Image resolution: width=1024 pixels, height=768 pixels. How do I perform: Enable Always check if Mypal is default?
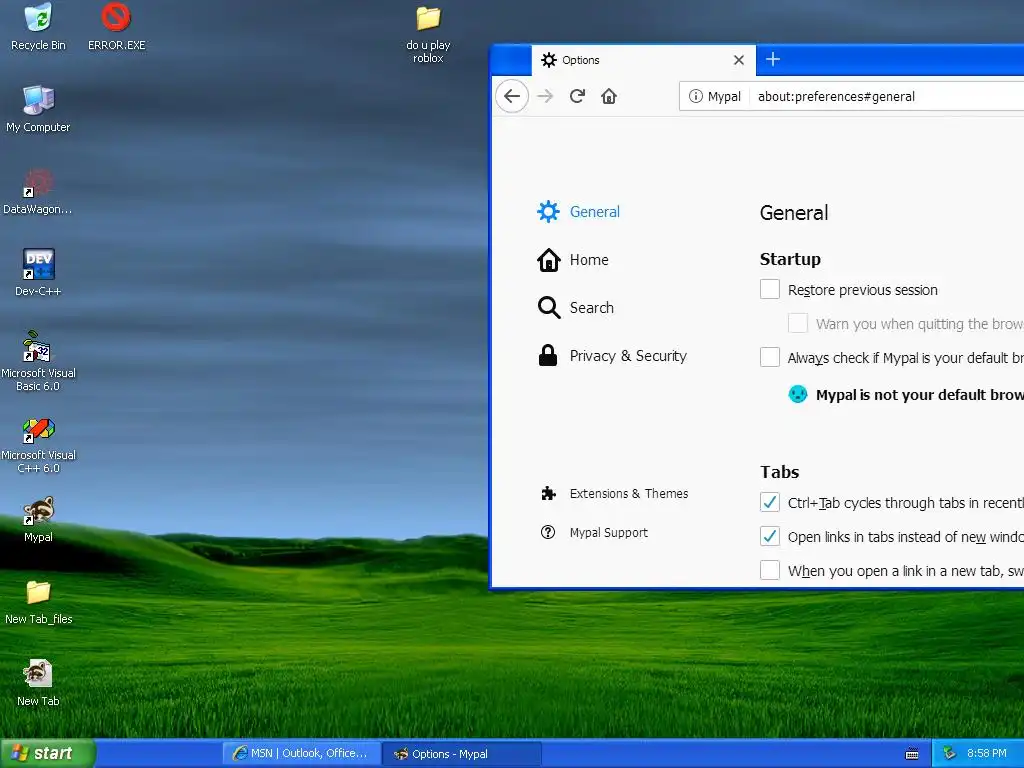click(770, 357)
